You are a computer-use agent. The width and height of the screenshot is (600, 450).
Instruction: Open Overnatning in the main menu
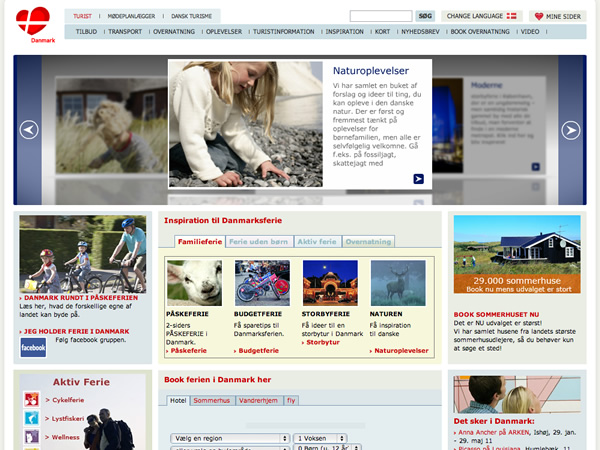click(174, 32)
